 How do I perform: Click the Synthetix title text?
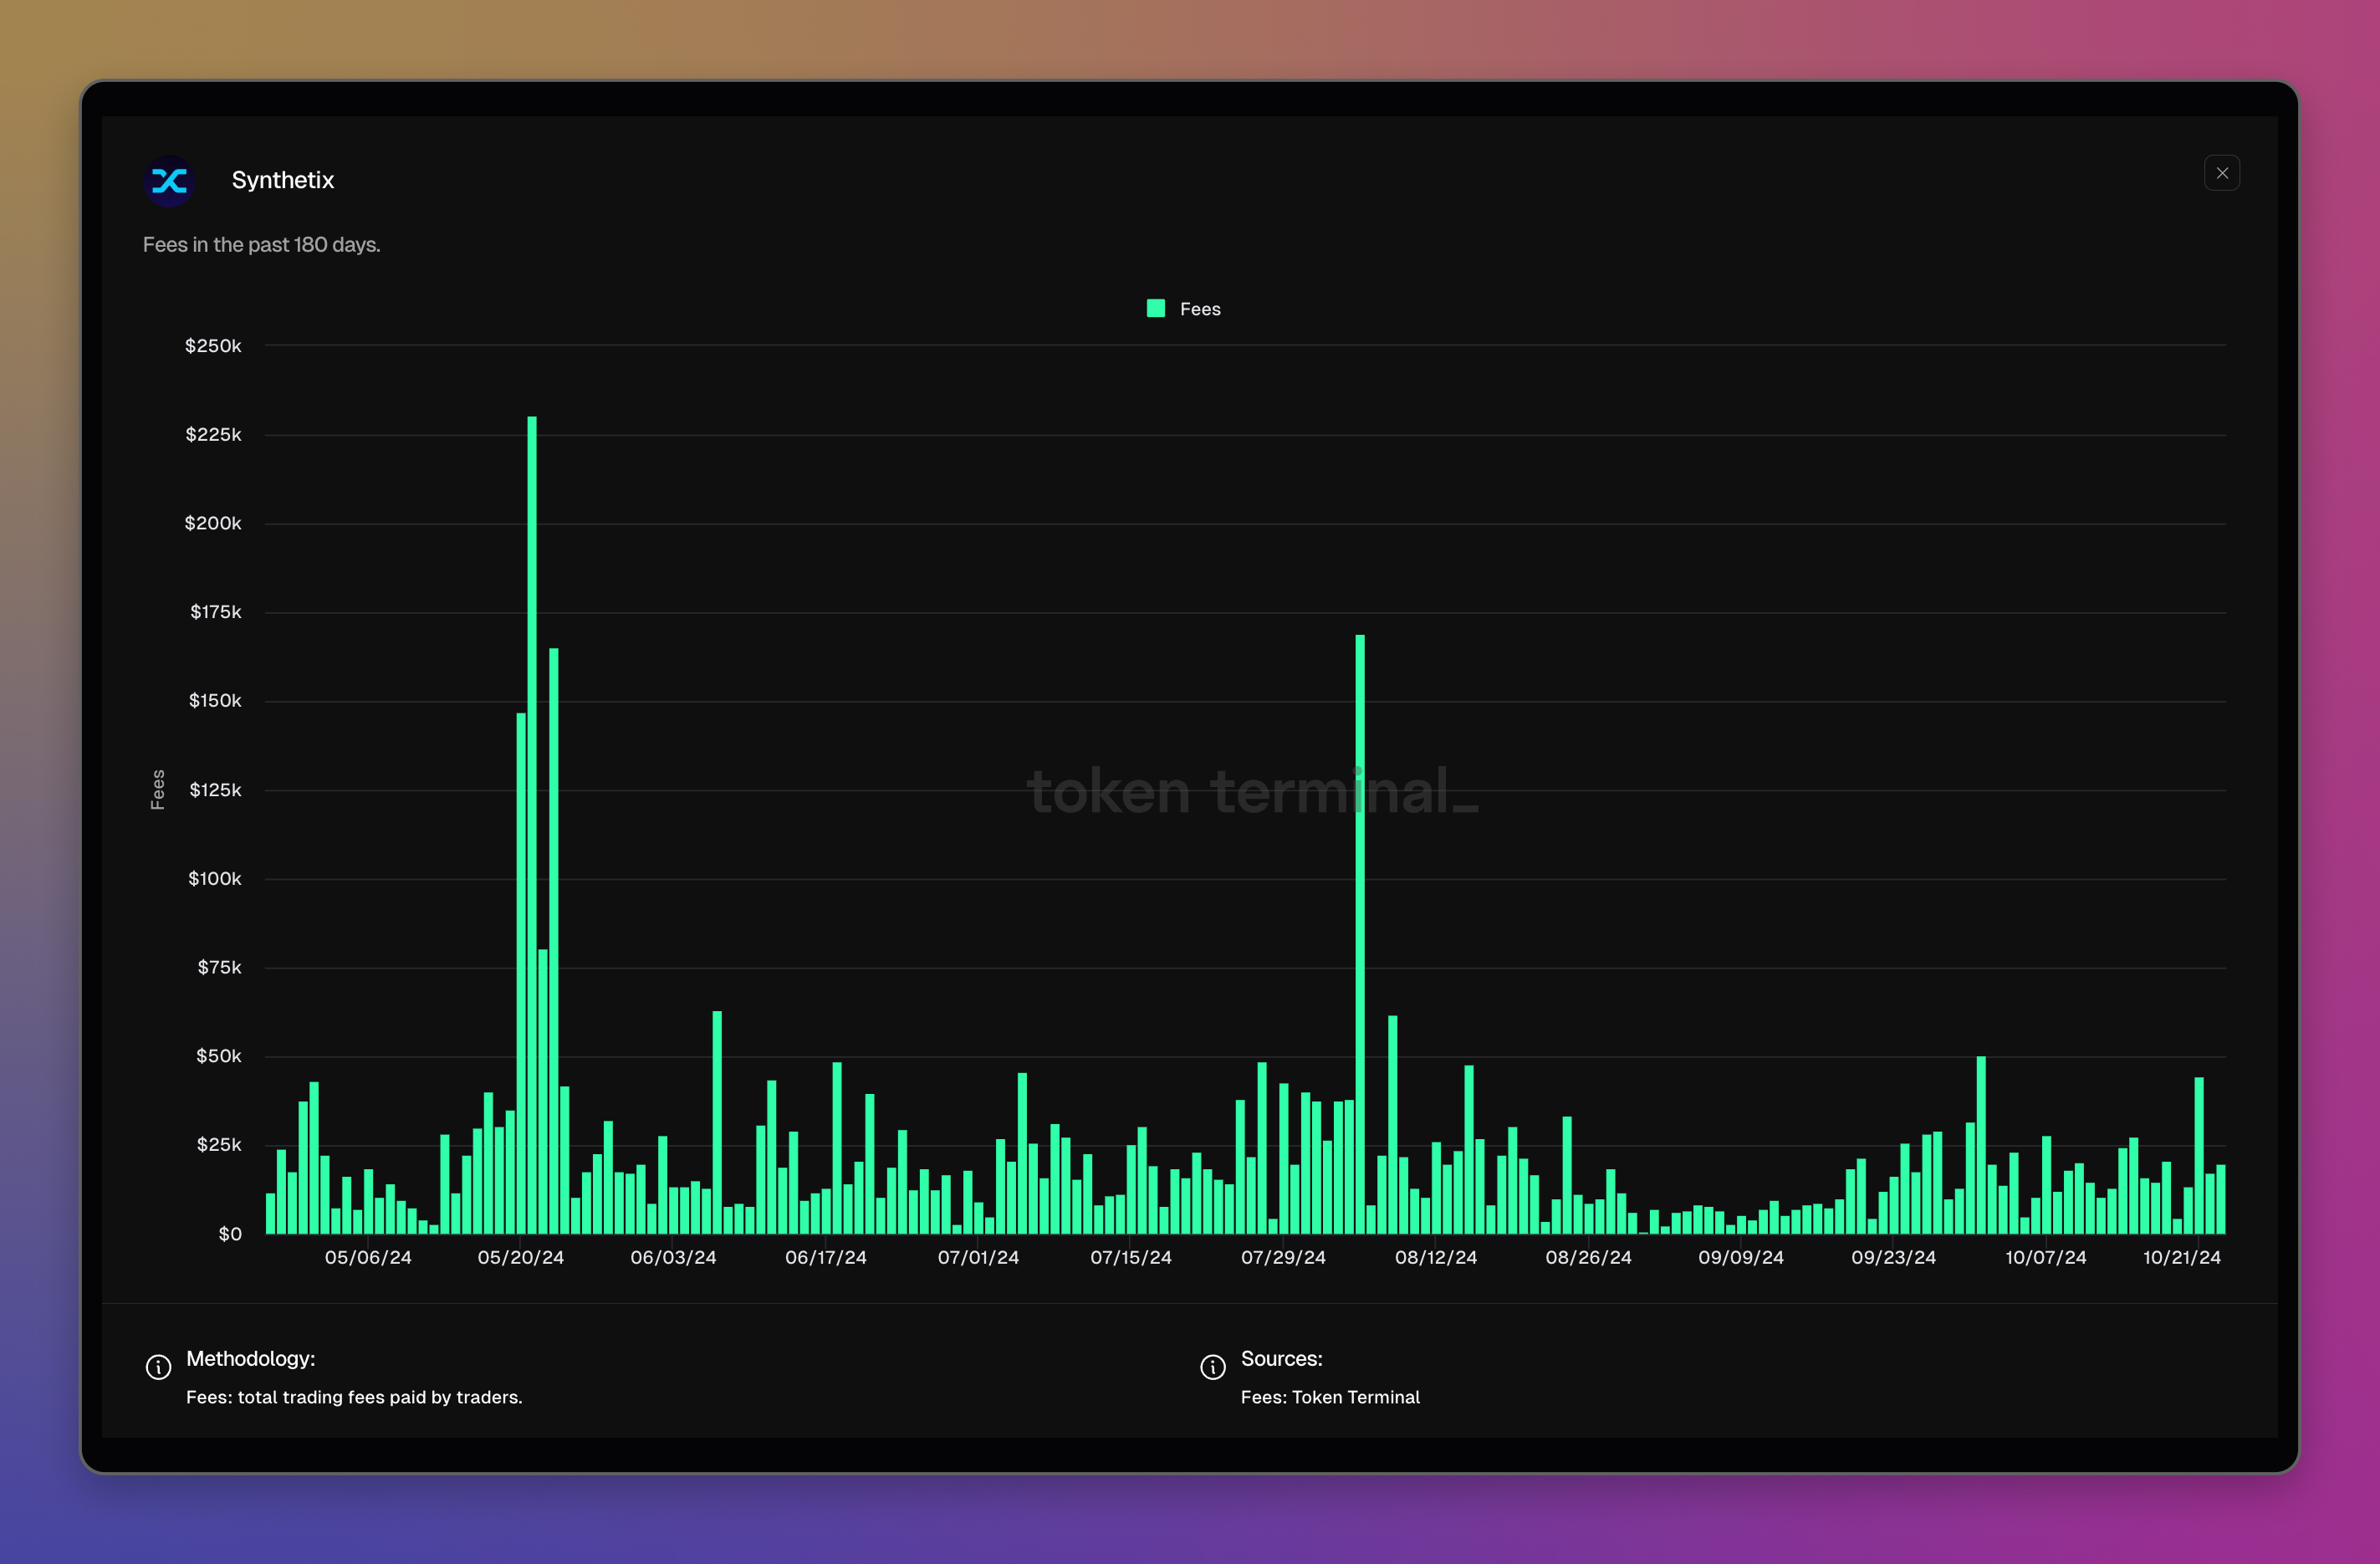(x=283, y=180)
